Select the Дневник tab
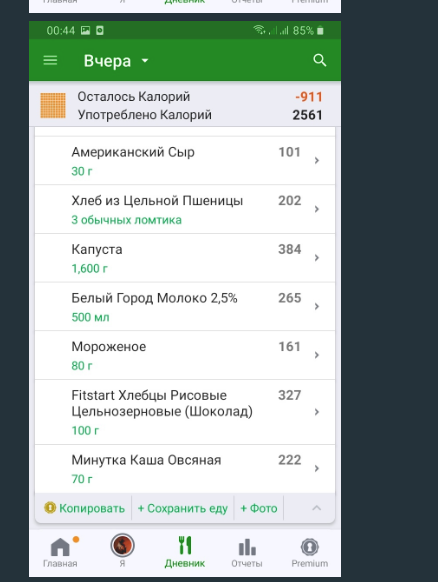Viewport: 438px width, 582px height. pos(184,552)
